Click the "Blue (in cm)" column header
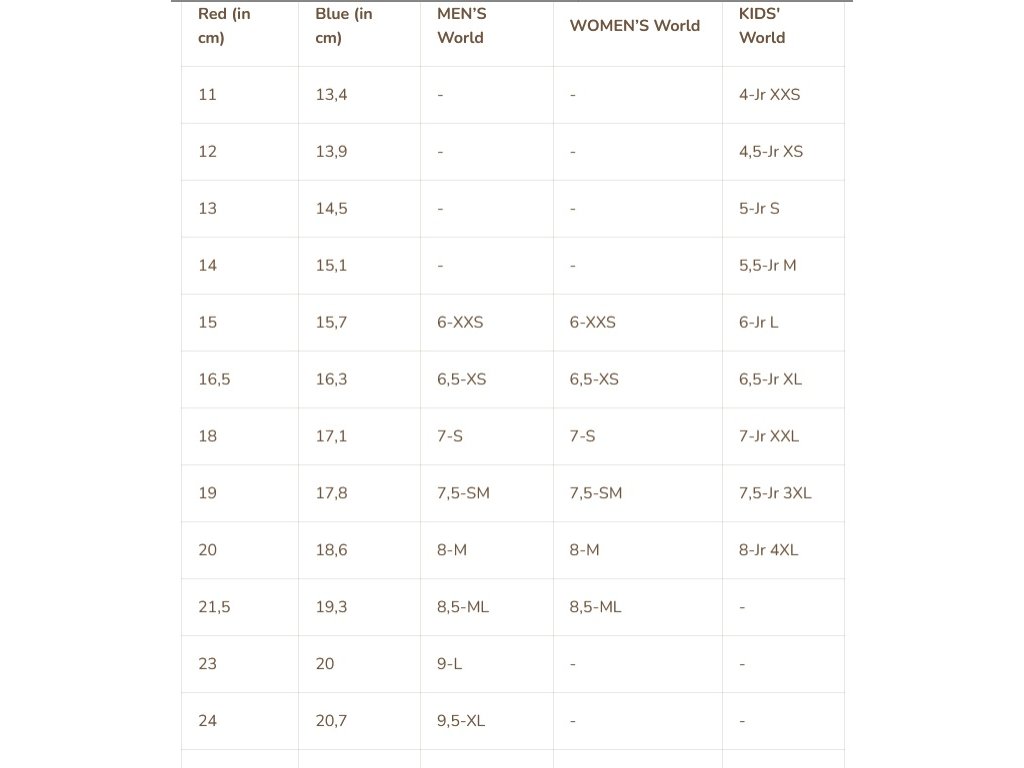 point(344,26)
